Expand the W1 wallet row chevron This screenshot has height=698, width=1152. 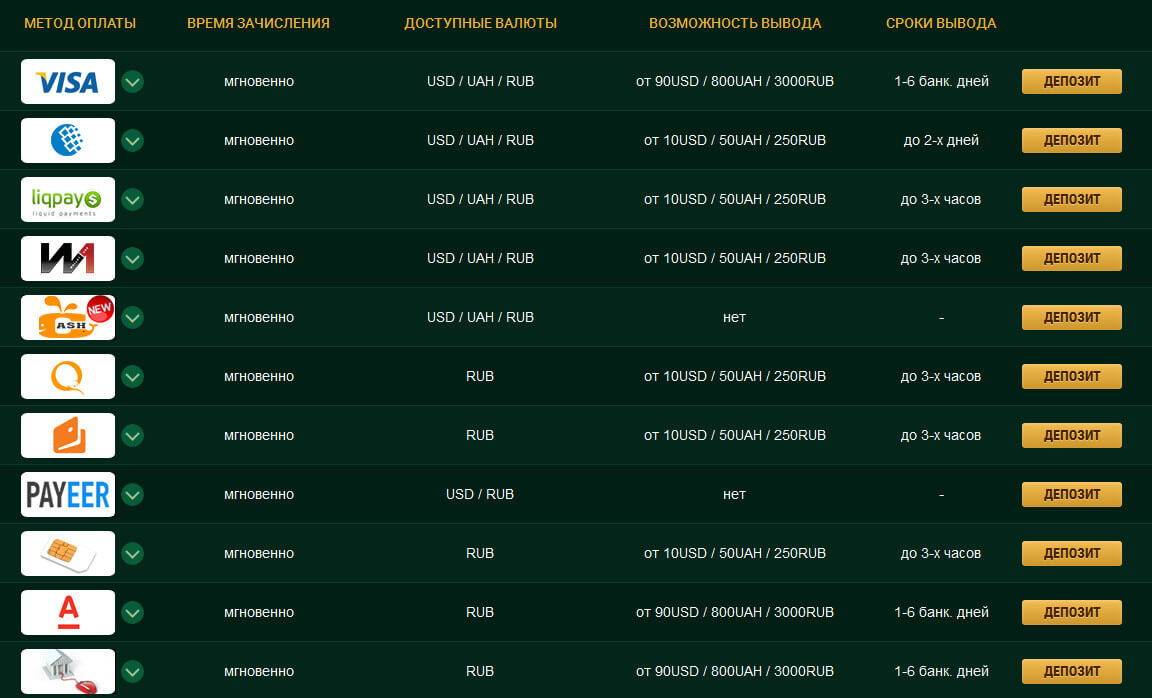point(132,259)
